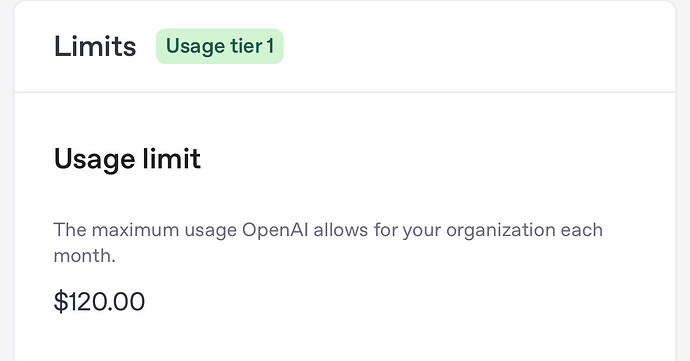Select the Limits page heading
Viewport: 690px width, 361px height.
95,46
